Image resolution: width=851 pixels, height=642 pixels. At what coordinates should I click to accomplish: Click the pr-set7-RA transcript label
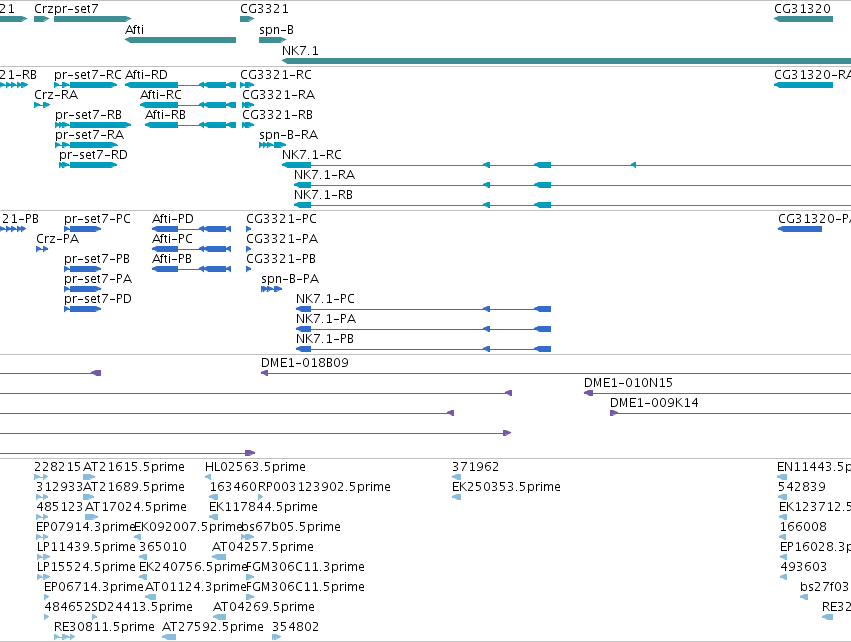click(x=90, y=135)
